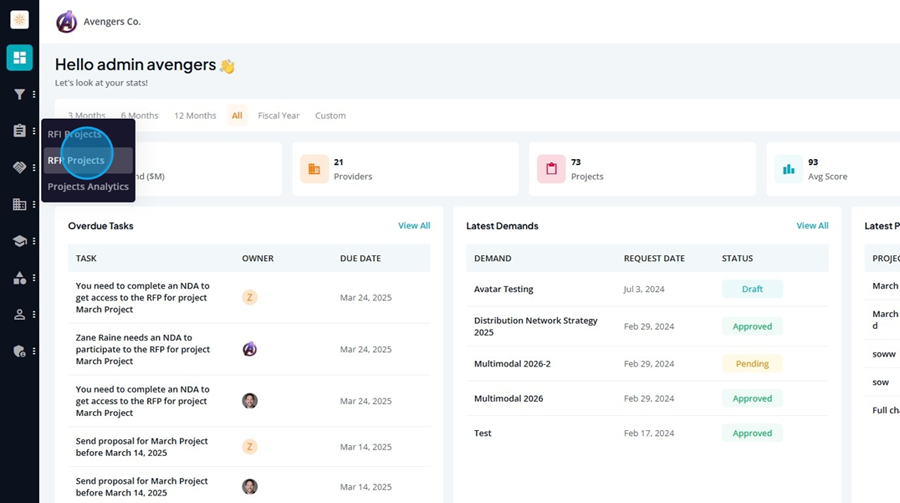Click the Approved badge for Test demand
The height and width of the screenshot is (503, 900).
[752, 433]
